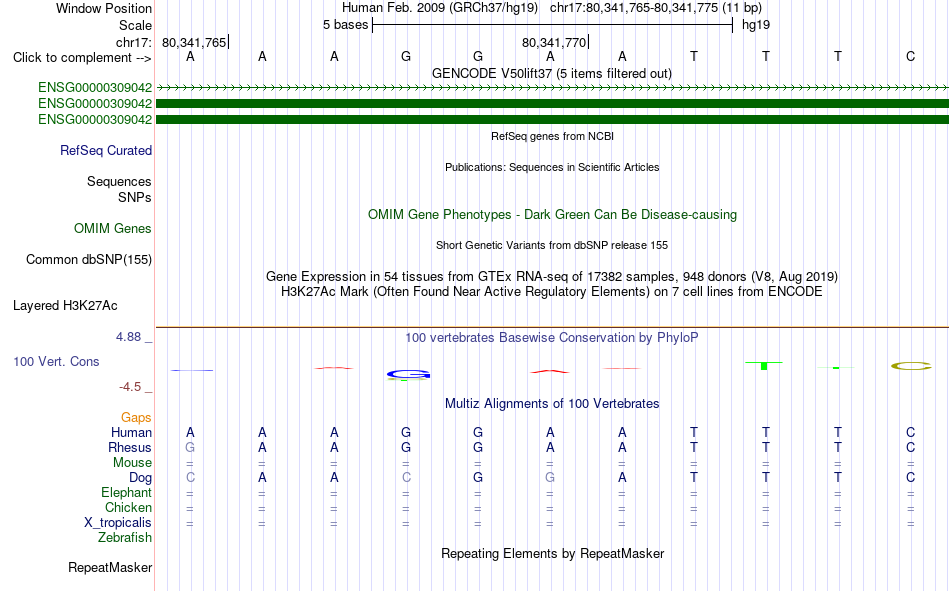The width and height of the screenshot is (950, 591).
Task: Click the Zebrafish species label
Action: coord(125,537)
